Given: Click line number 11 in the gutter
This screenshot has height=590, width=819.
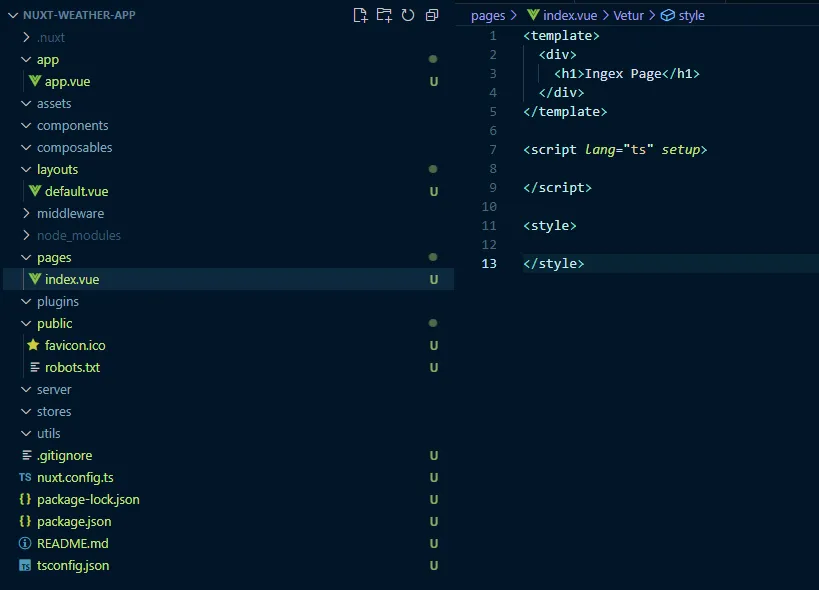Looking at the screenshot, I should point(489,226).
